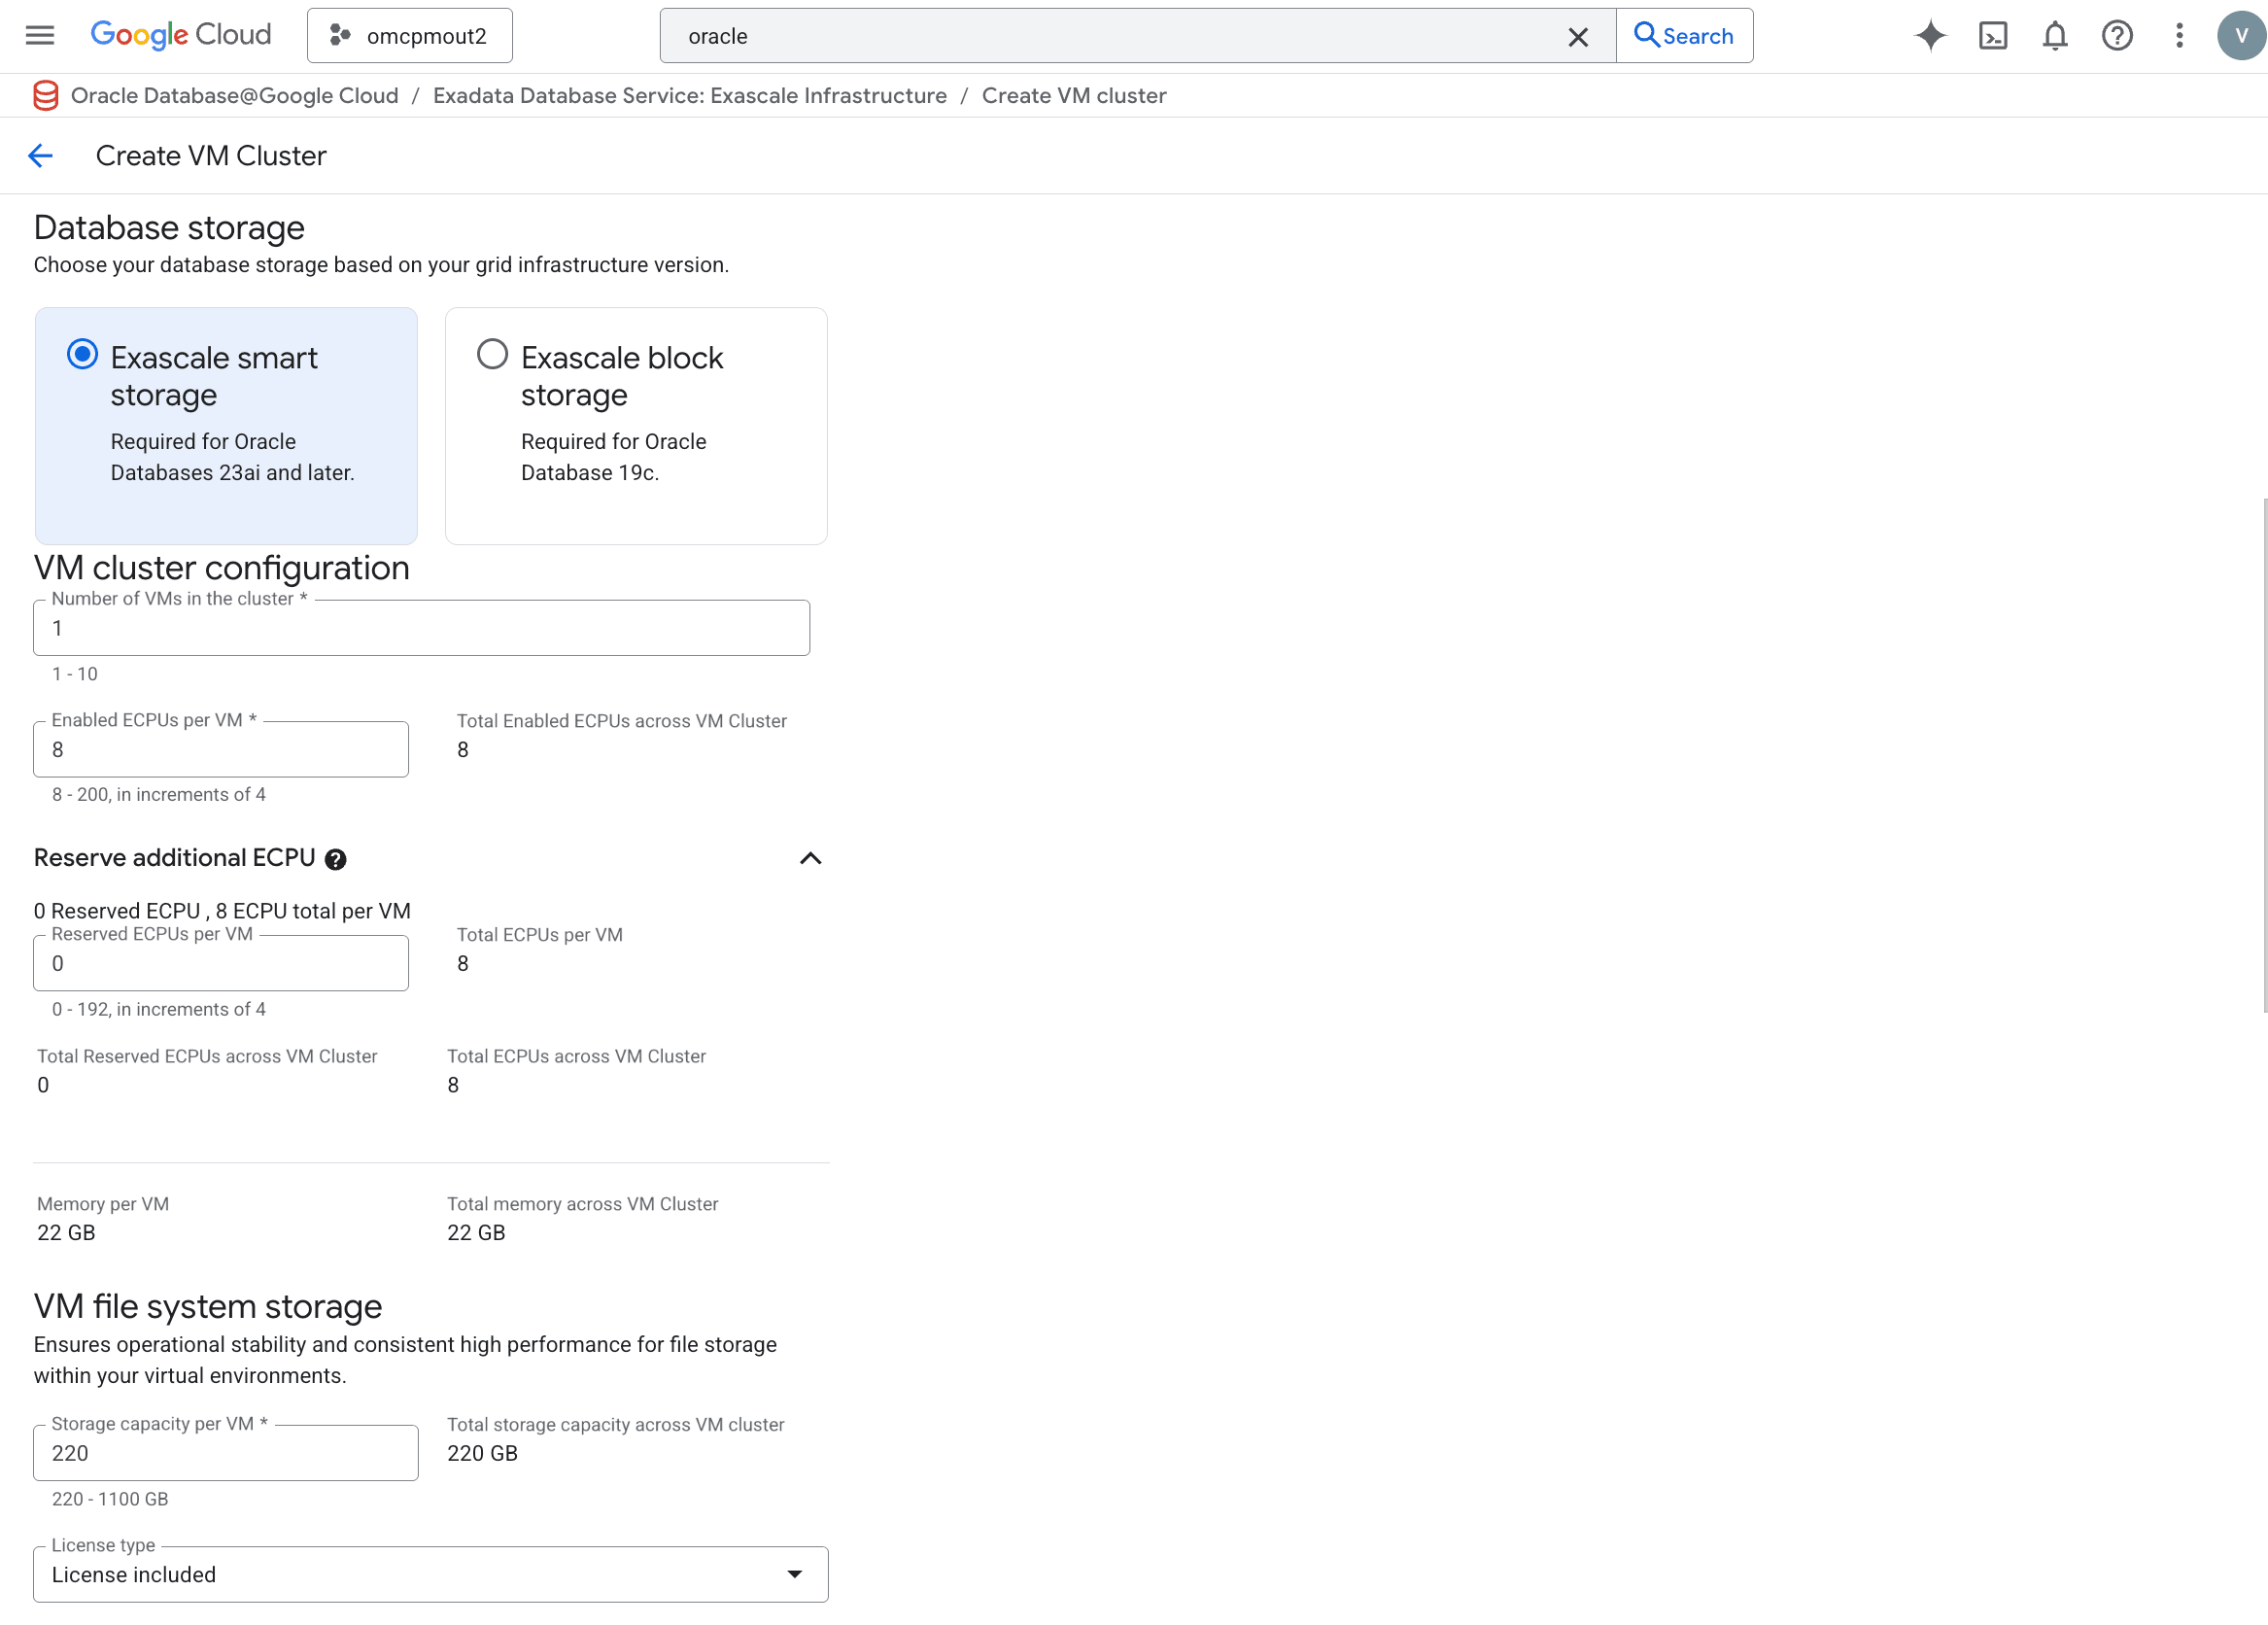The width and height of the screenshot is (2268, 1625).
Task: Click the Create VM cluster breadcrumb
Action: [1074, 95]
